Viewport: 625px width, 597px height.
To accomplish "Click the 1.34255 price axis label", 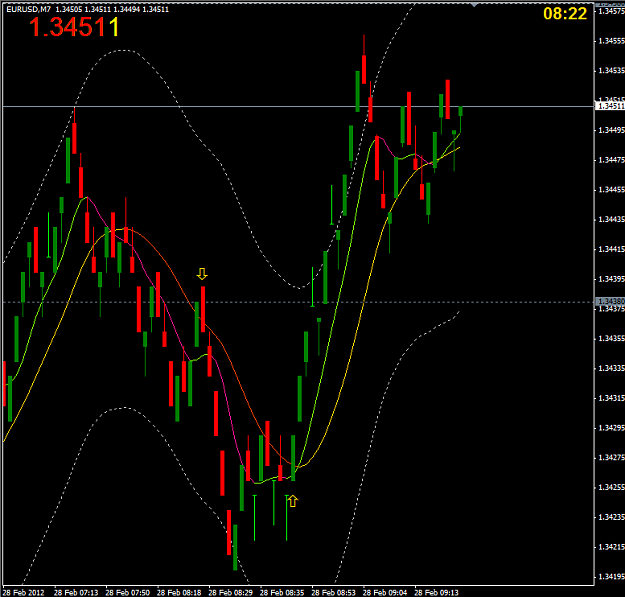I will [x=611, y=487].
